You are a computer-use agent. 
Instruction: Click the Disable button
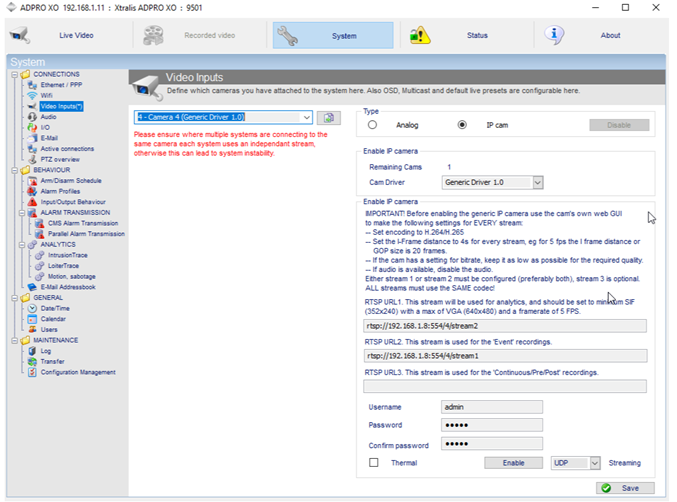click(x=619, y=125)
